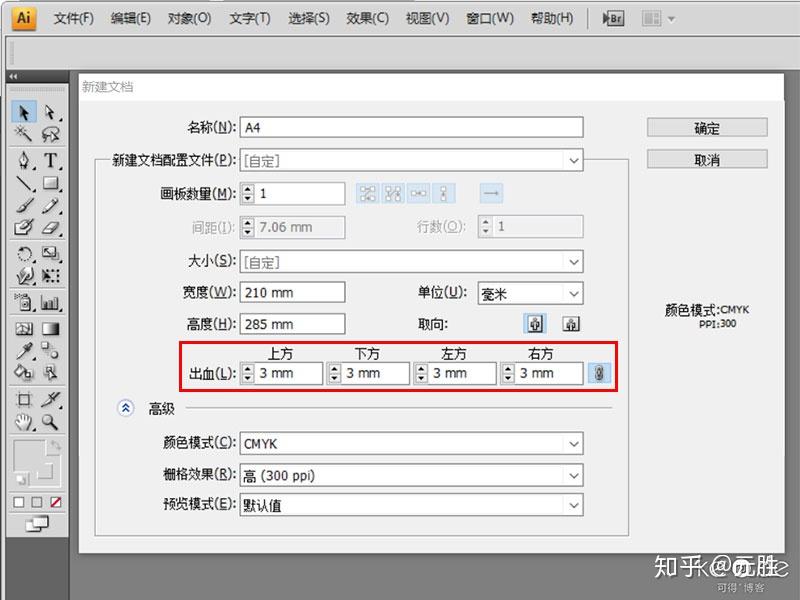Toggle the bleed values link chain

598,373
